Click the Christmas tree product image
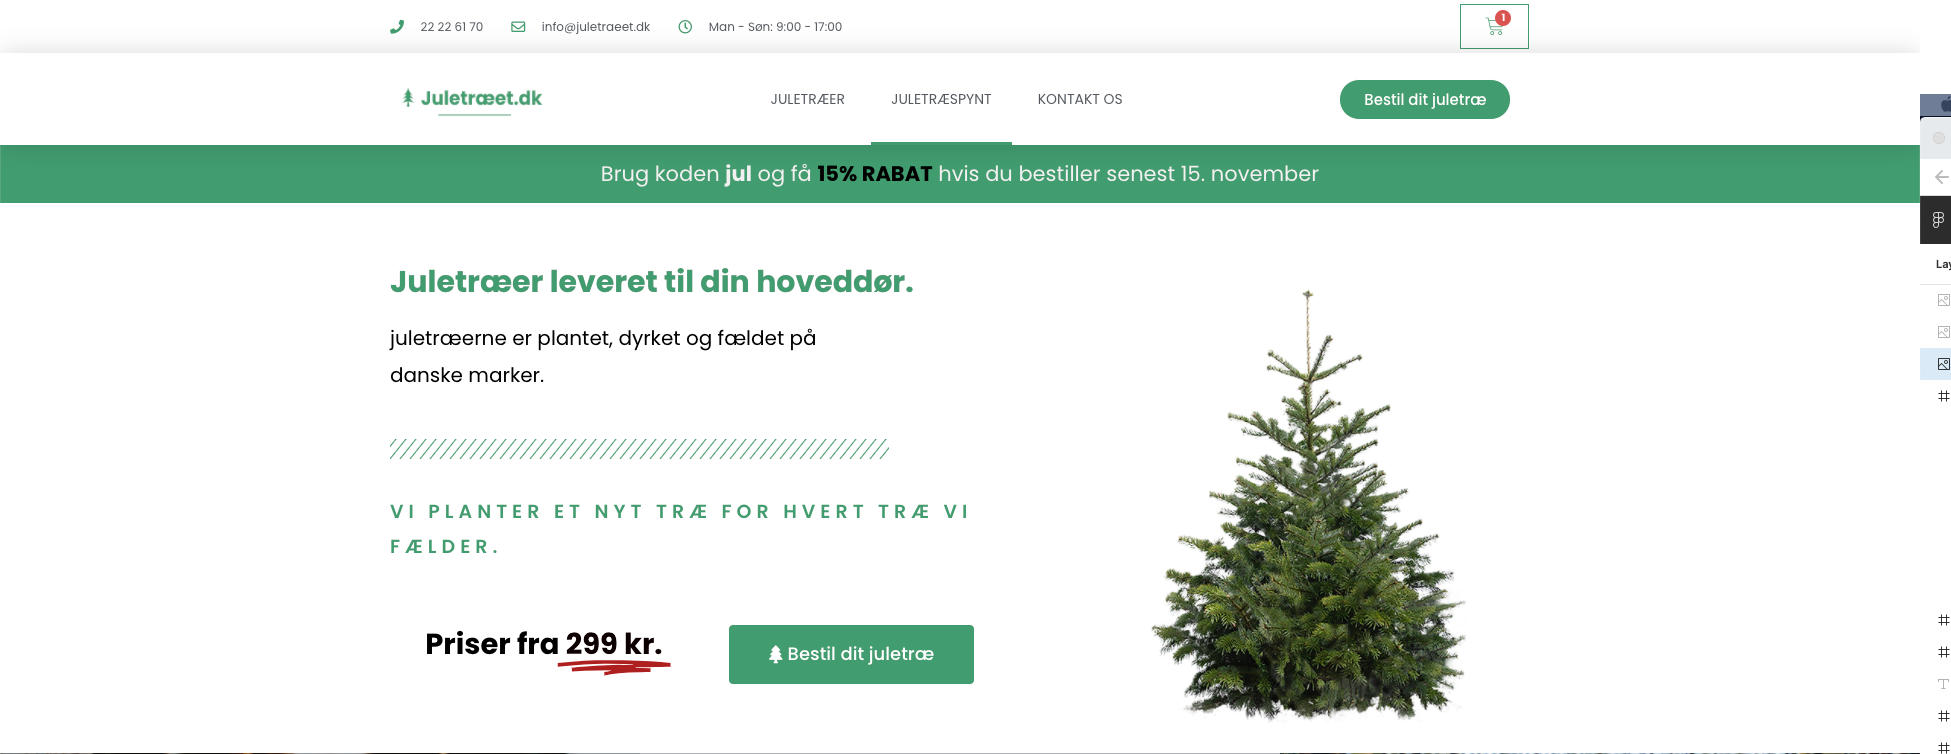Image resolution: width=1951 pixels, height=754 pixels. [1308, 505]
